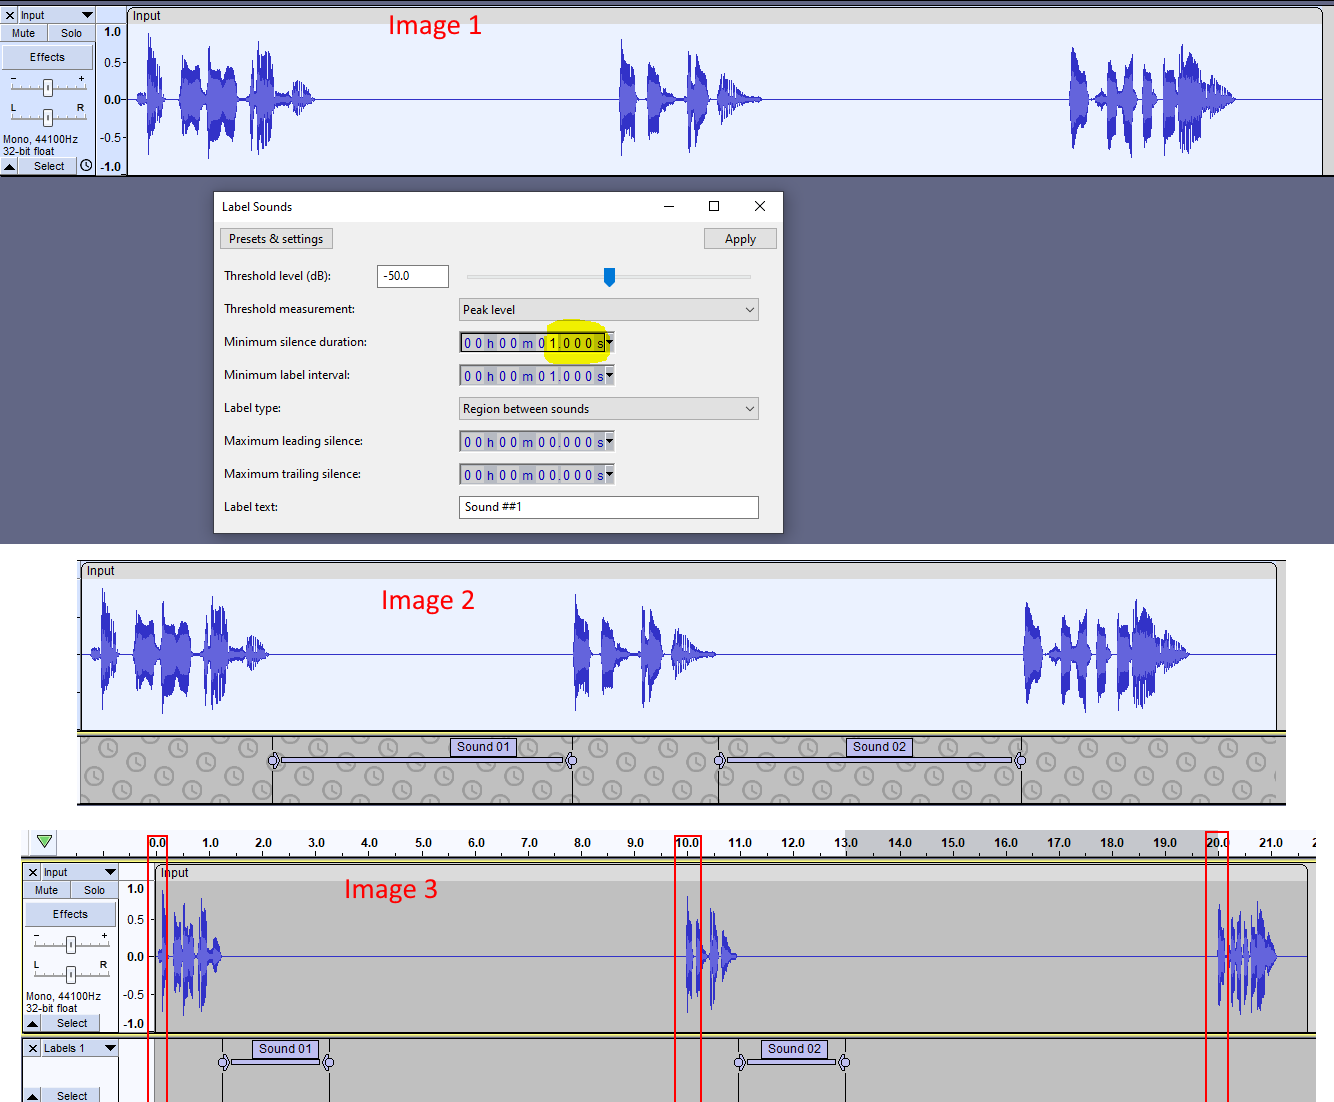This screenshot has width=1334, height=1102.
Task: Click the Sound ##1 label text field
Action: pos(608,507)
